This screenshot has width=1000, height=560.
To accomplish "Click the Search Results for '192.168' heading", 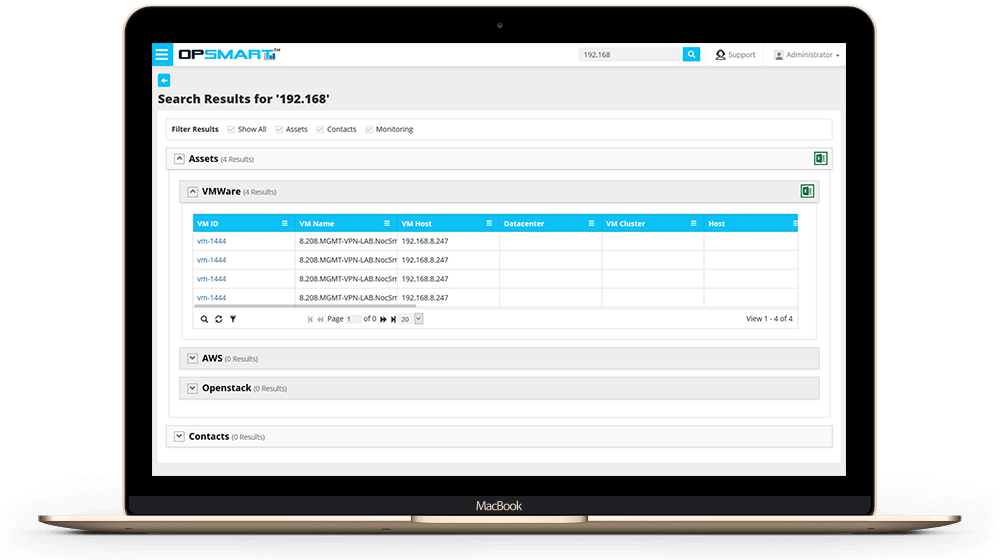I will click(x=244, y=99).
